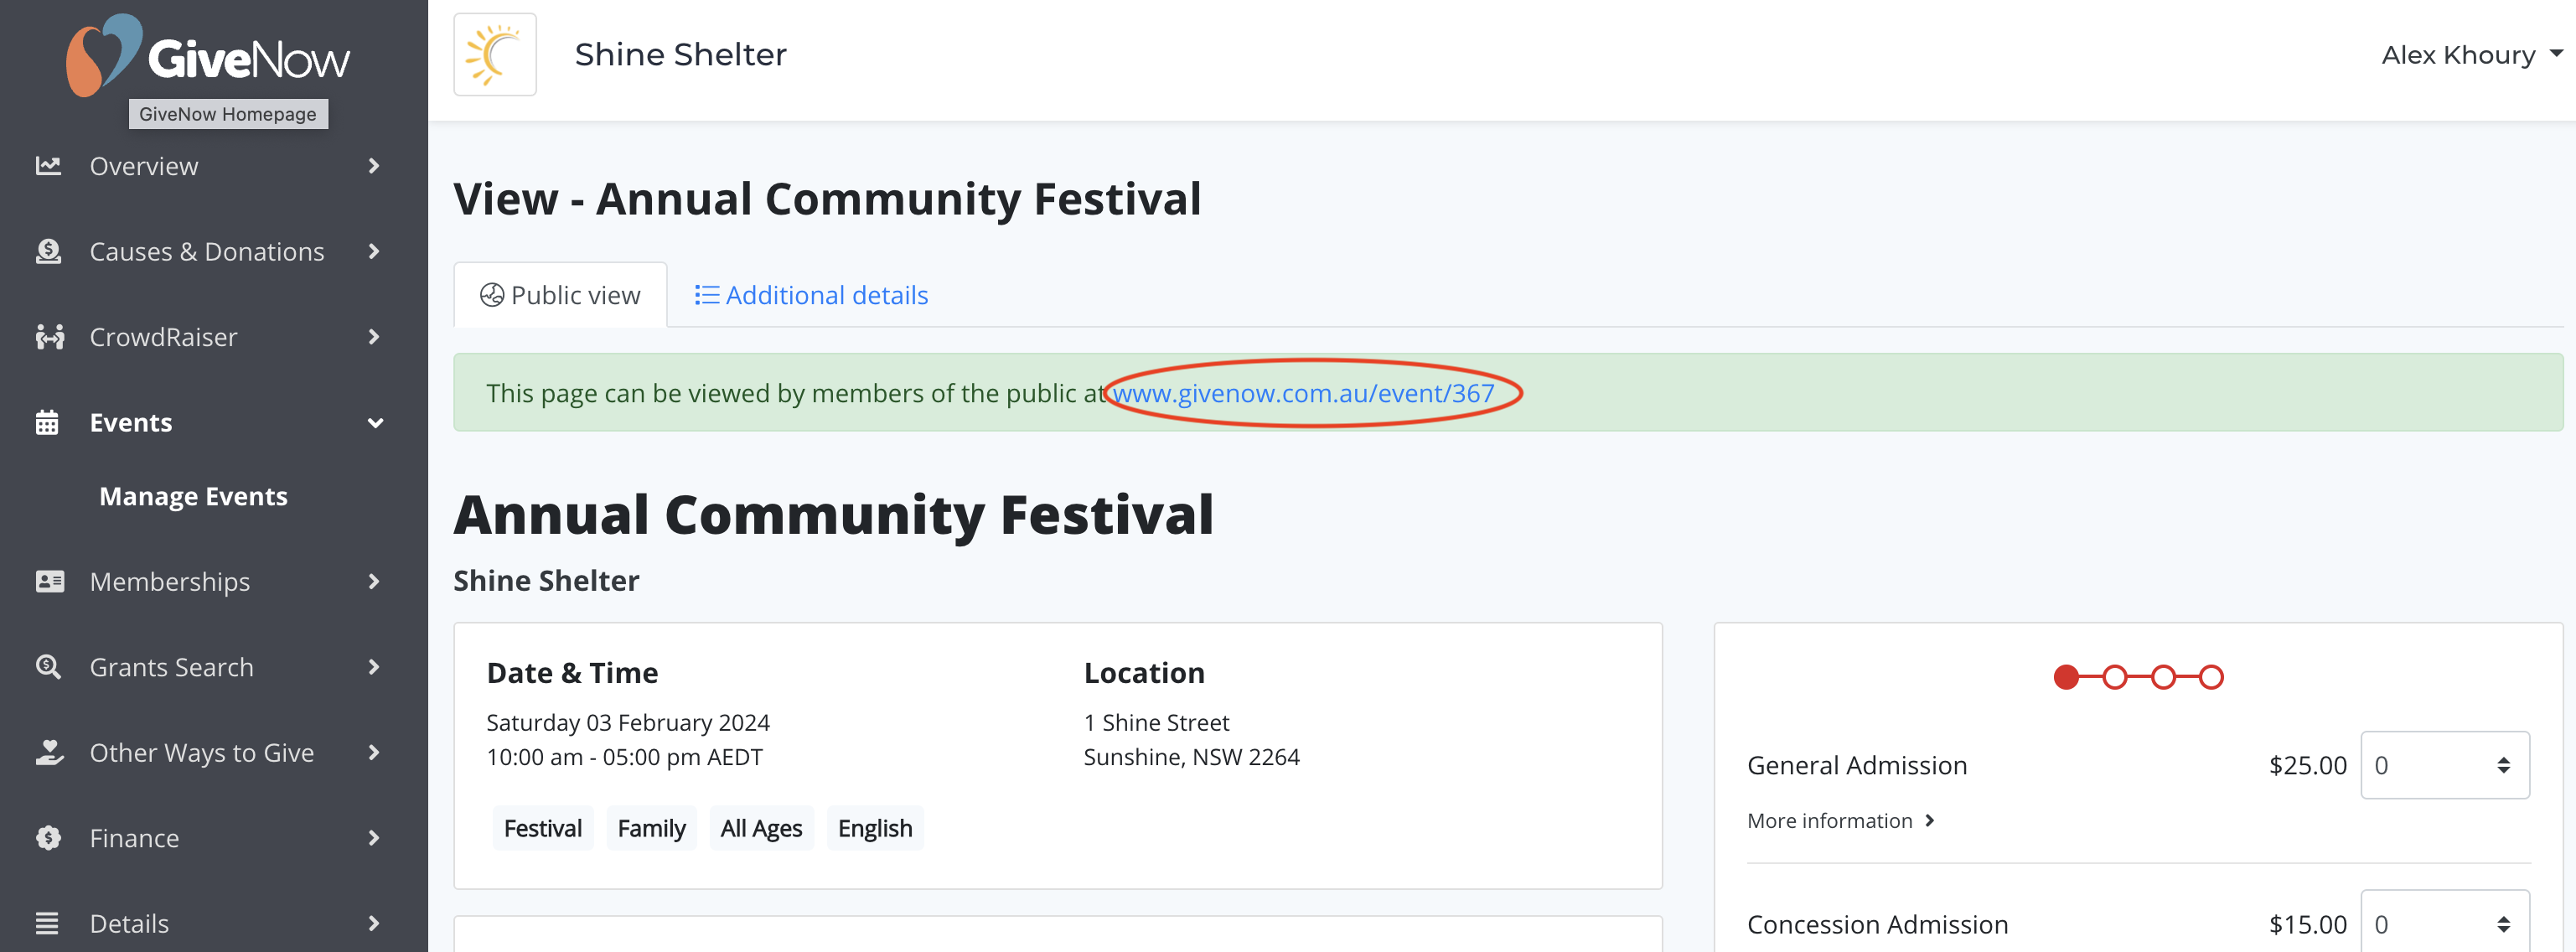This screenshot has width=2576, height=952.
Task: Click the Other Ways to Give hand icon
Action: coord(49,752)
